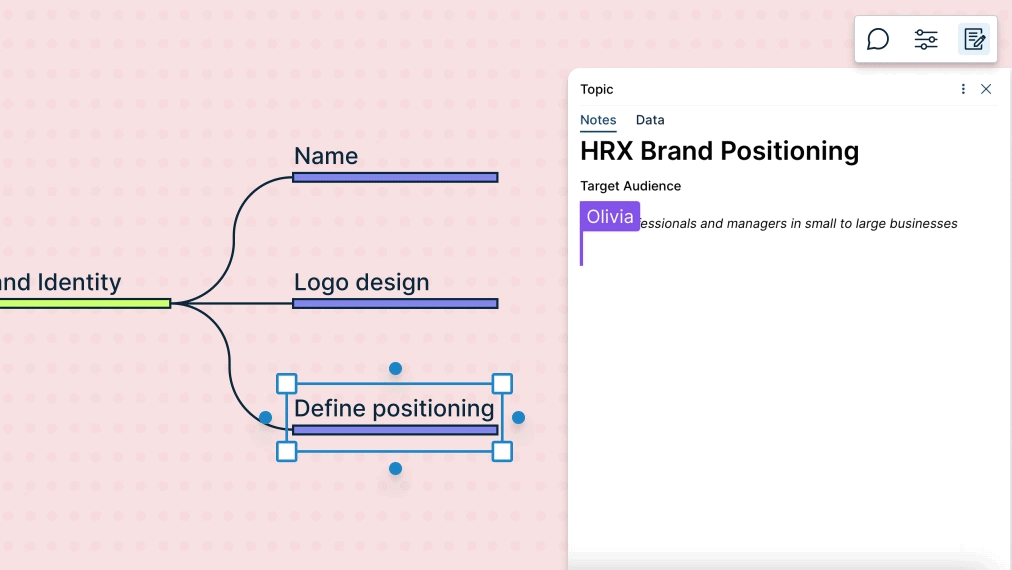Screen dimensions: 1012x570
Task: Toggle the notes editor icon
Action: pyautogui.click(x=974, y=39)
